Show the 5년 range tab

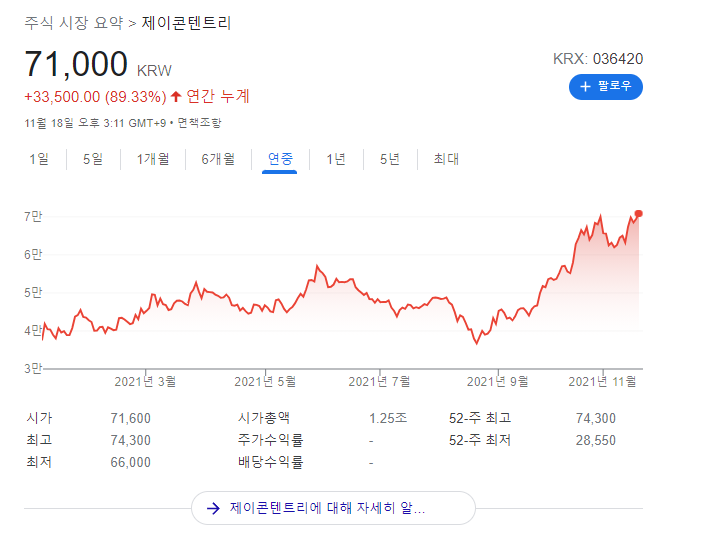point(390,159)
